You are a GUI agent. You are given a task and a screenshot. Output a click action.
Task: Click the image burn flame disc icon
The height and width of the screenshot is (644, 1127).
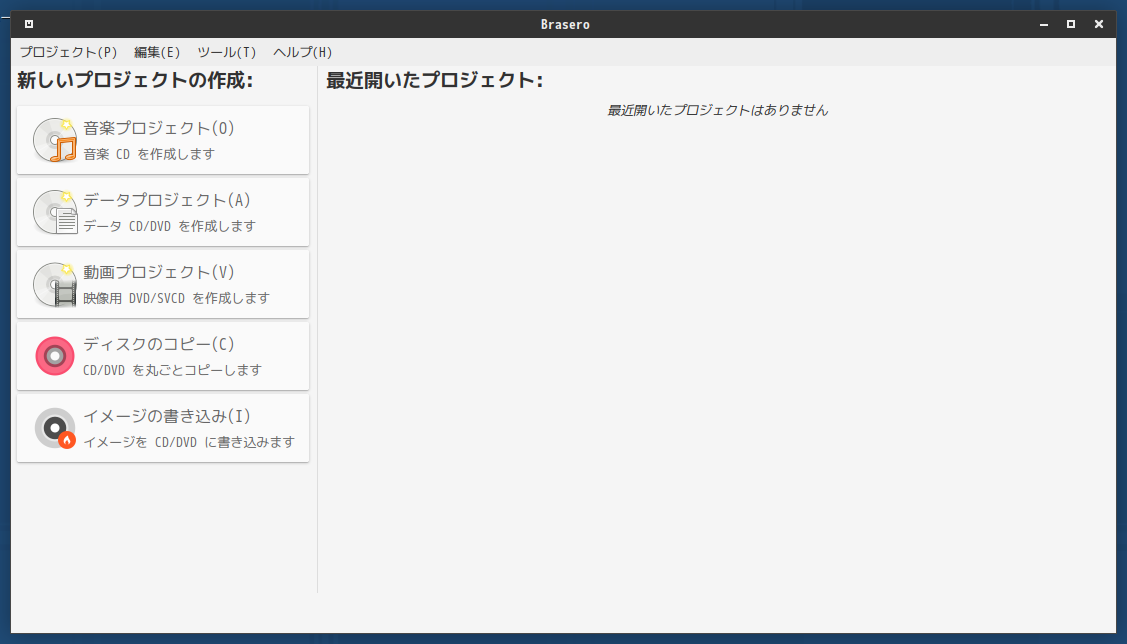pos(55,428)
